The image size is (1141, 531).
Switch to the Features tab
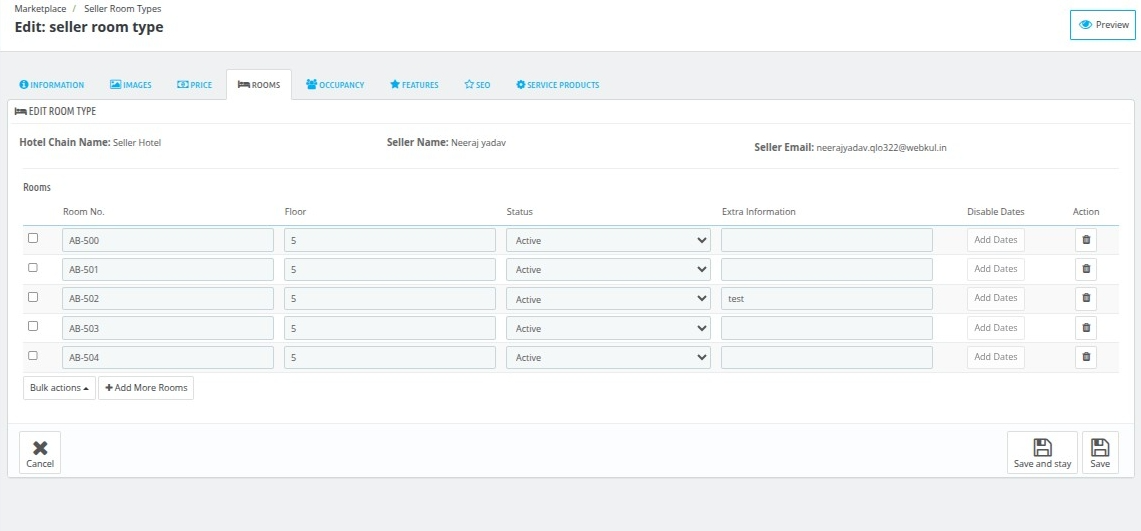[x=414, y=85]
